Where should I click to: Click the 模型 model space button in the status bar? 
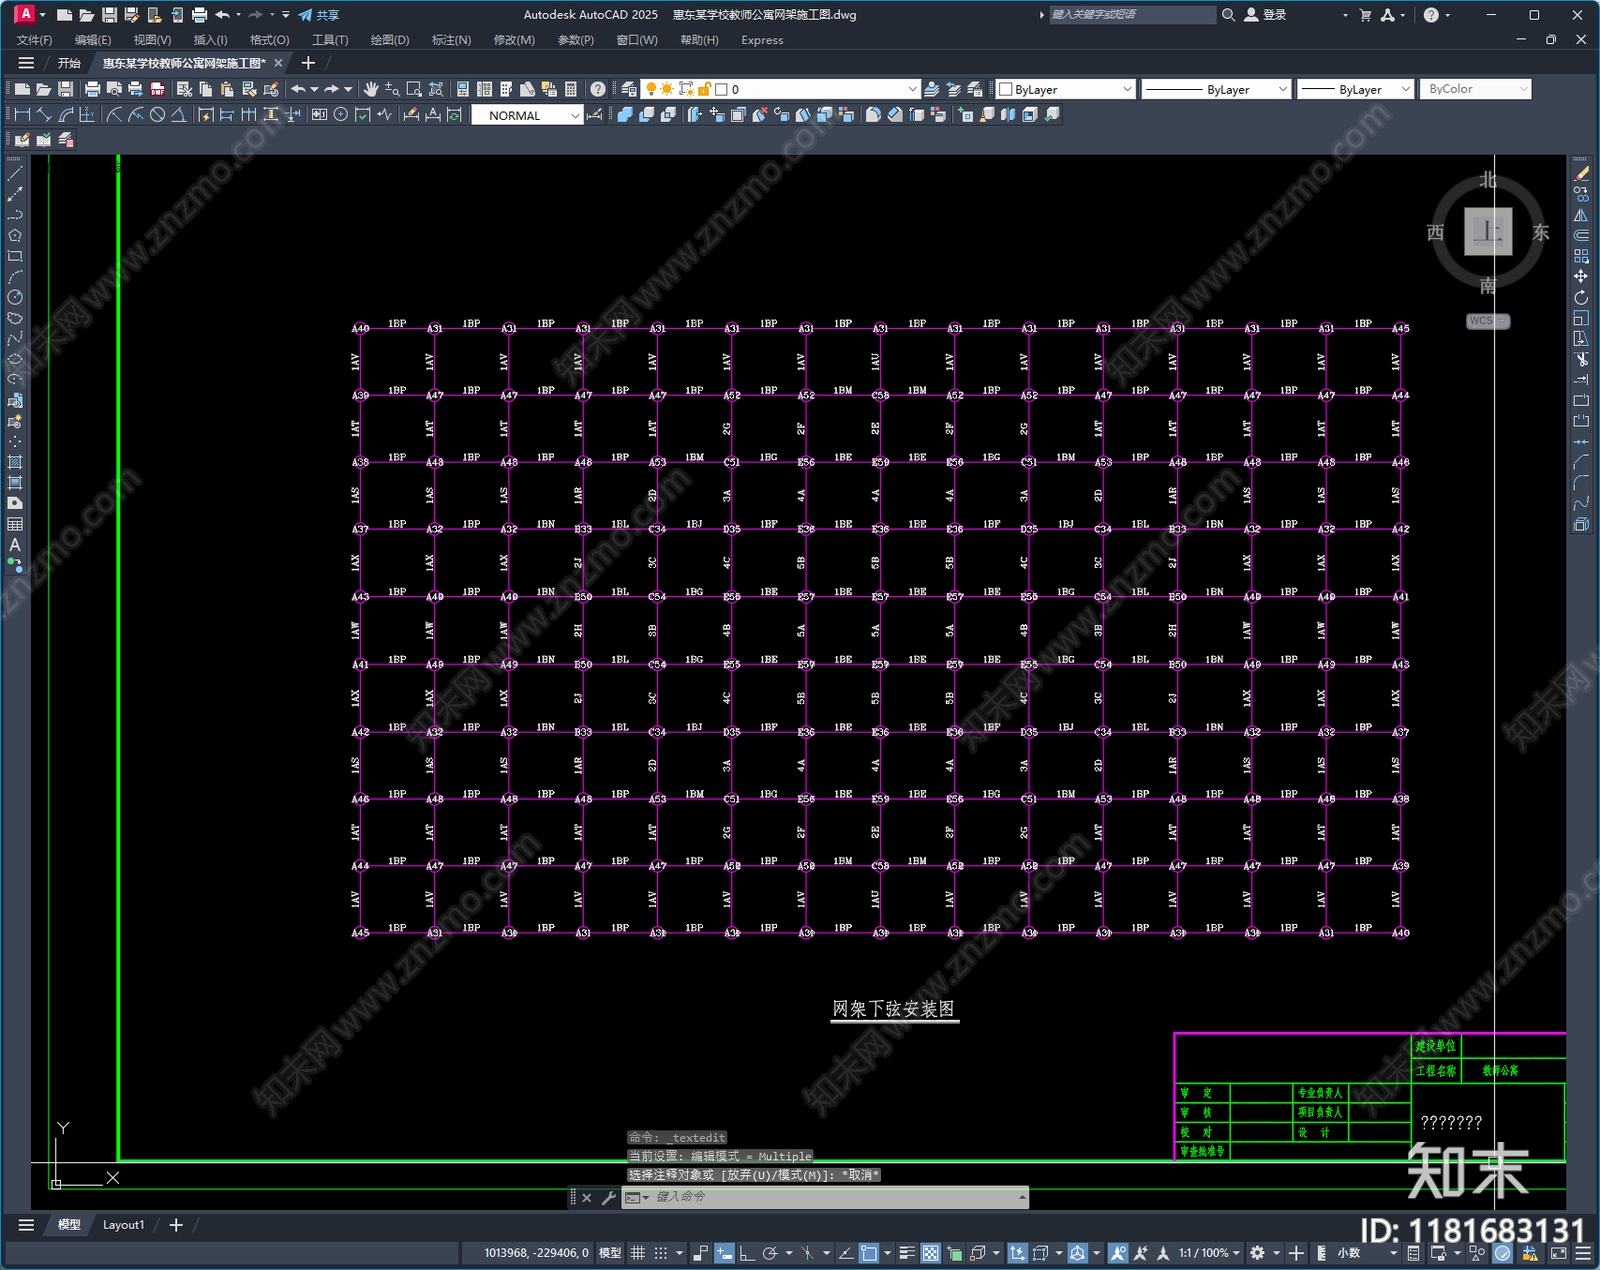tap(610, 1253)
